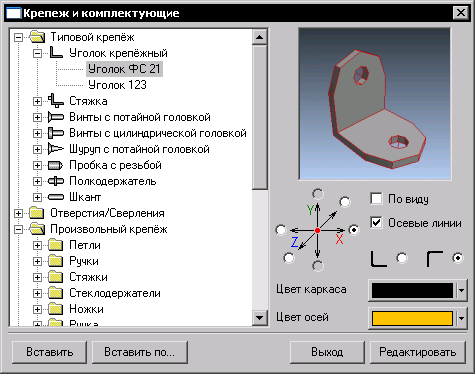475x374 pixels.
Task: Enable the По виду checkbox
Action: click(376, 199)
